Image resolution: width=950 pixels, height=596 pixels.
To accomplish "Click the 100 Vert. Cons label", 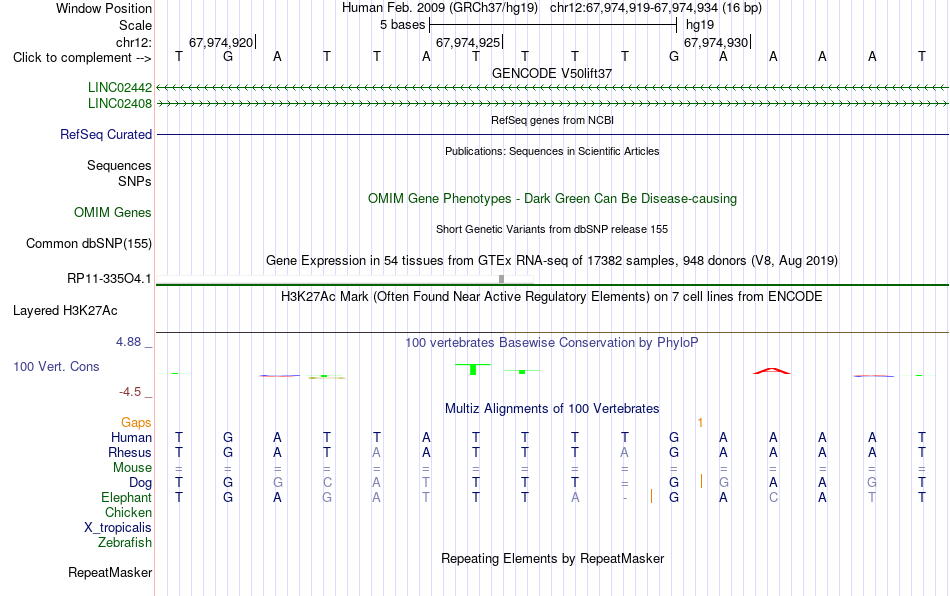I will pyautogui.click(x=56, y=366).
